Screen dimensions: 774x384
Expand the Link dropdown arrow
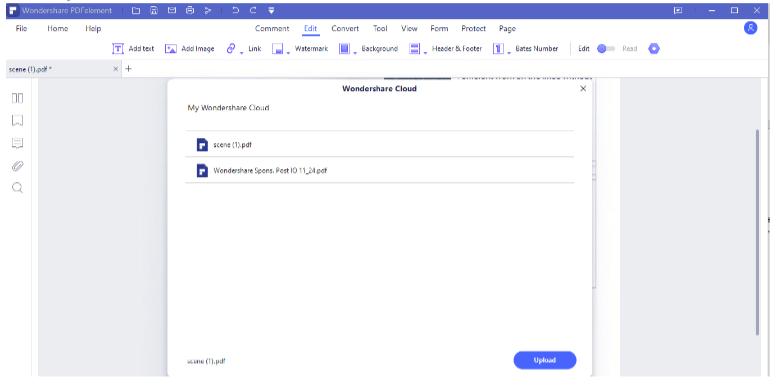tap(241, 52)
